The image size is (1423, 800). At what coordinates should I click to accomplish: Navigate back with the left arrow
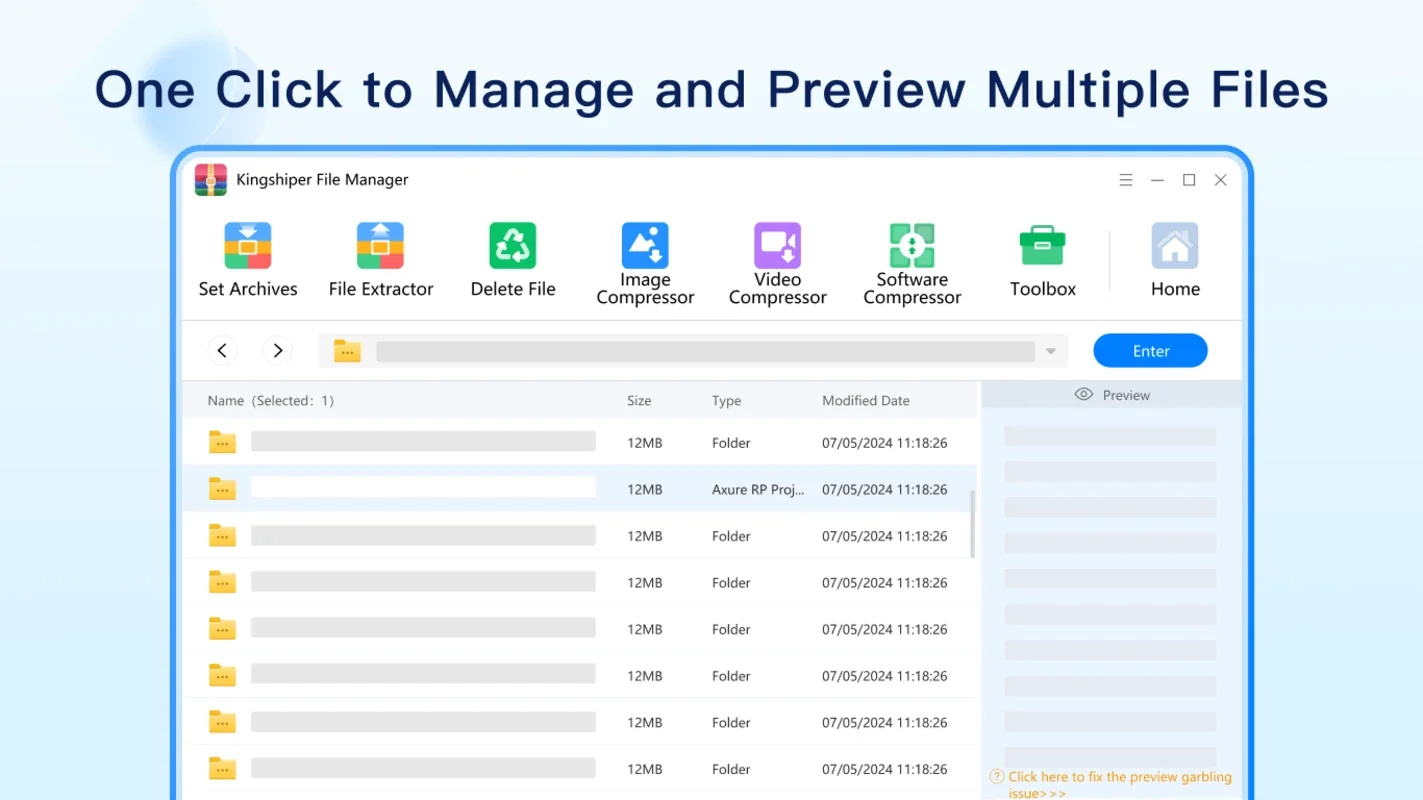[x=222, y=351]
